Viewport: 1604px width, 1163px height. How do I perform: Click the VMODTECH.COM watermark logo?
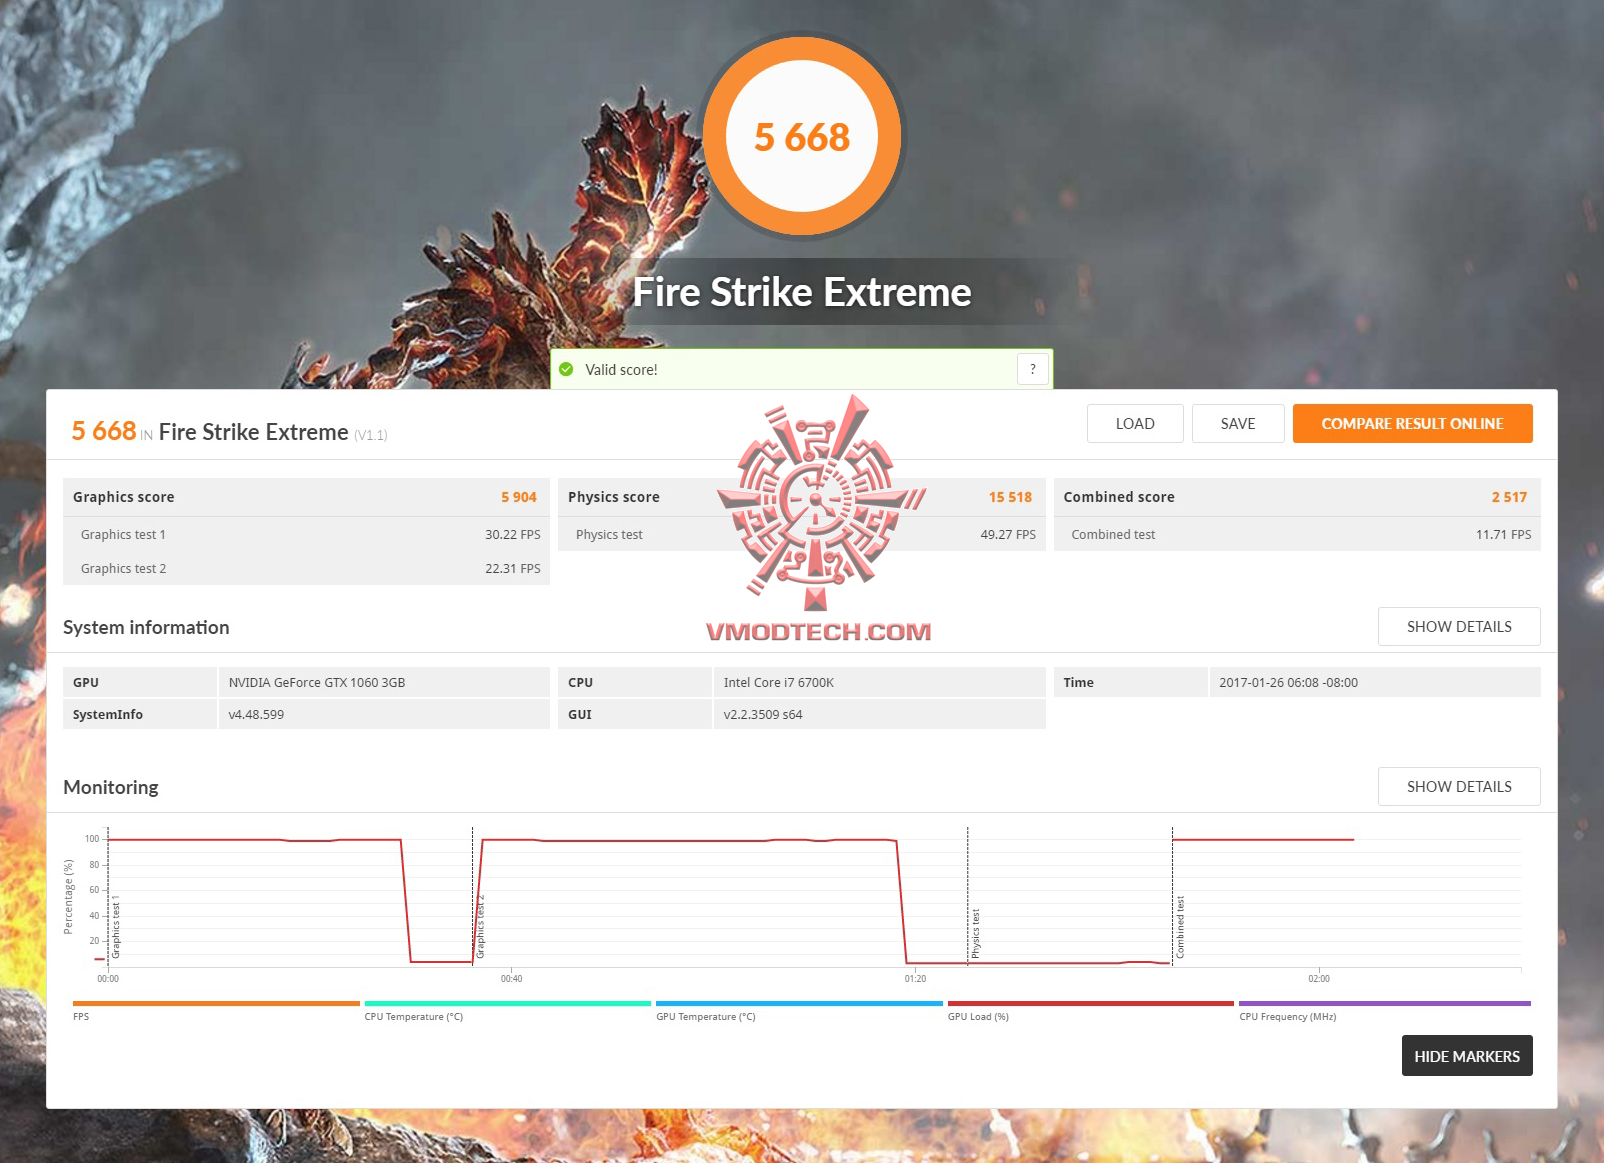tap(820, 520)
